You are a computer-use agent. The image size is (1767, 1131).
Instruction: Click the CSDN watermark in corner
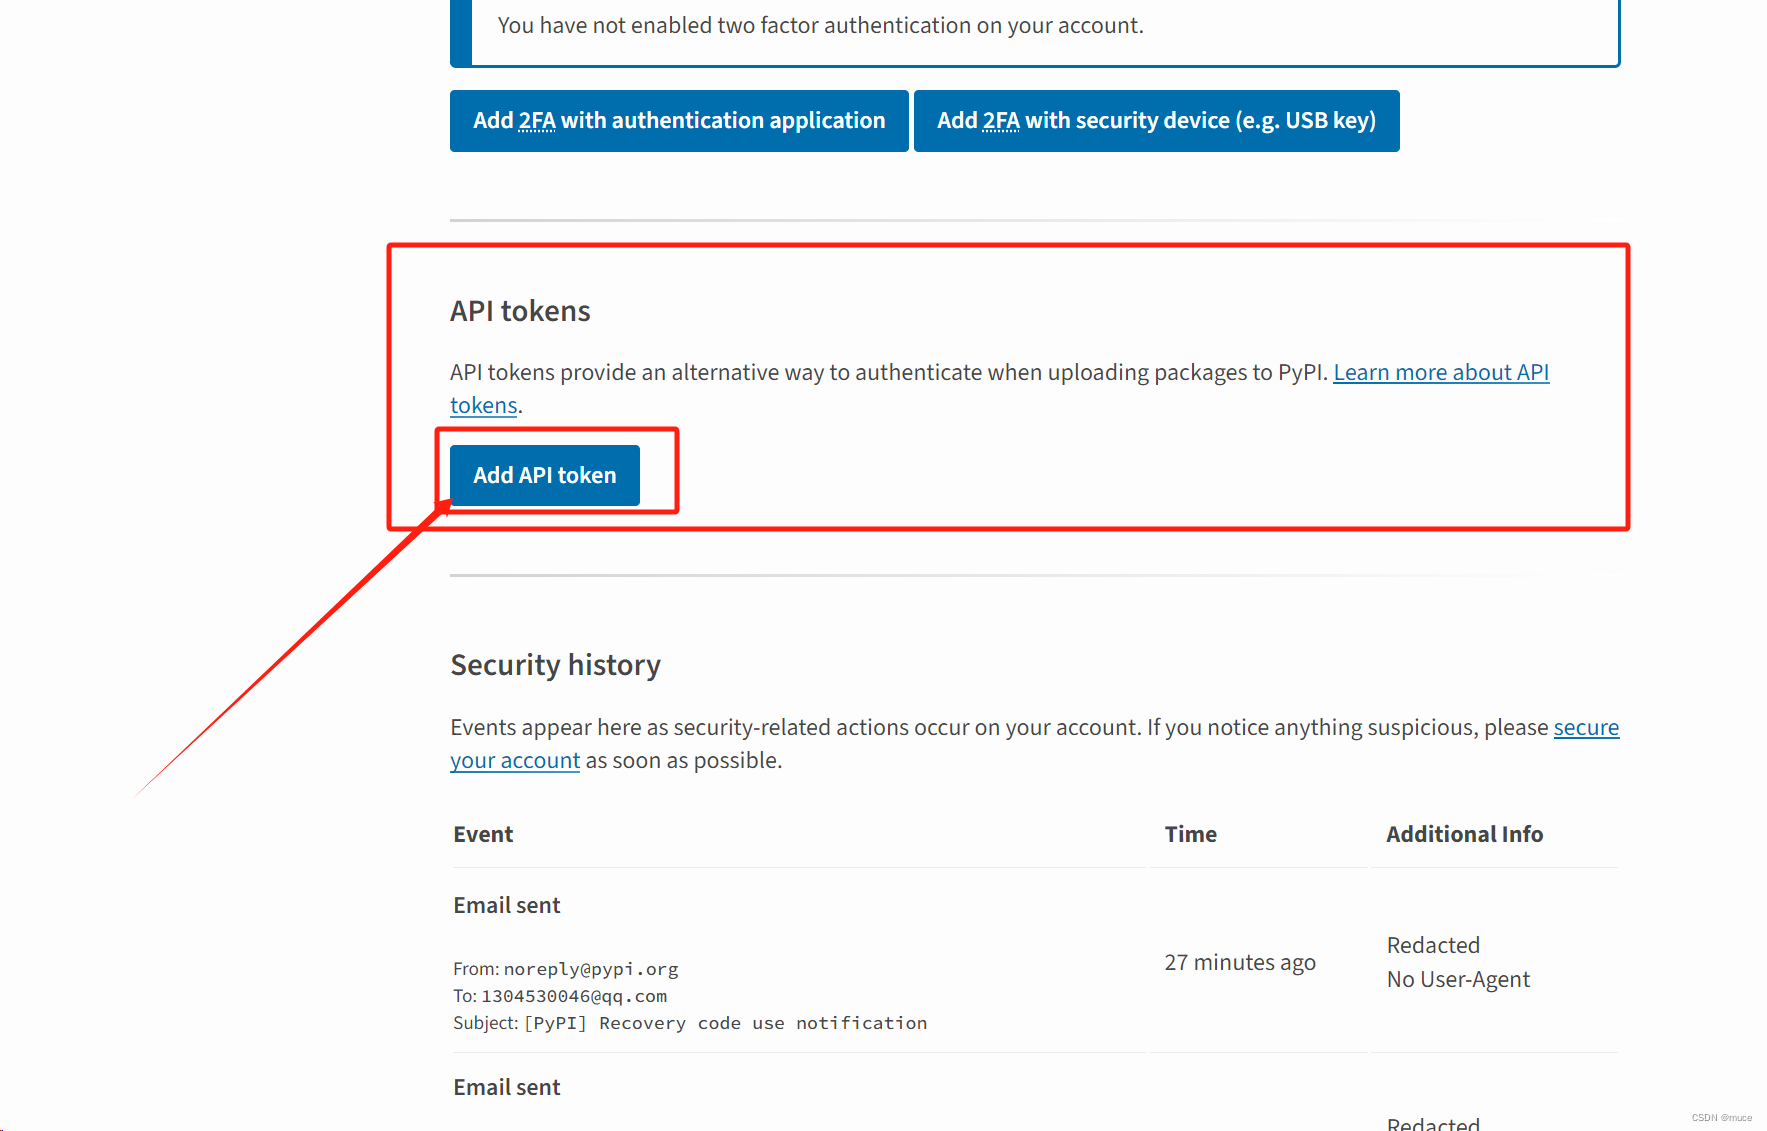pos(1721,1118)
